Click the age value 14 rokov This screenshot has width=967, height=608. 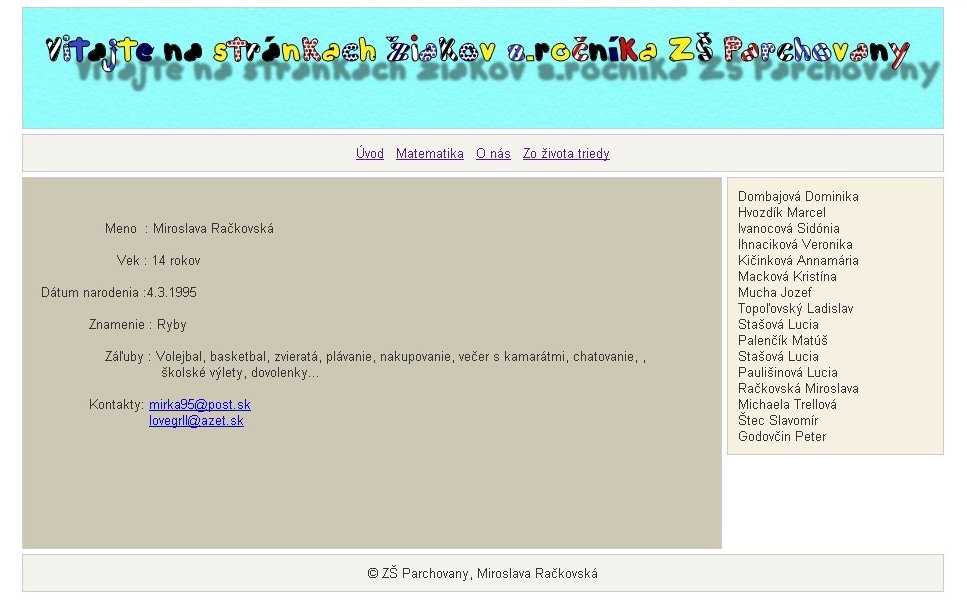click(x=176, y=261)
